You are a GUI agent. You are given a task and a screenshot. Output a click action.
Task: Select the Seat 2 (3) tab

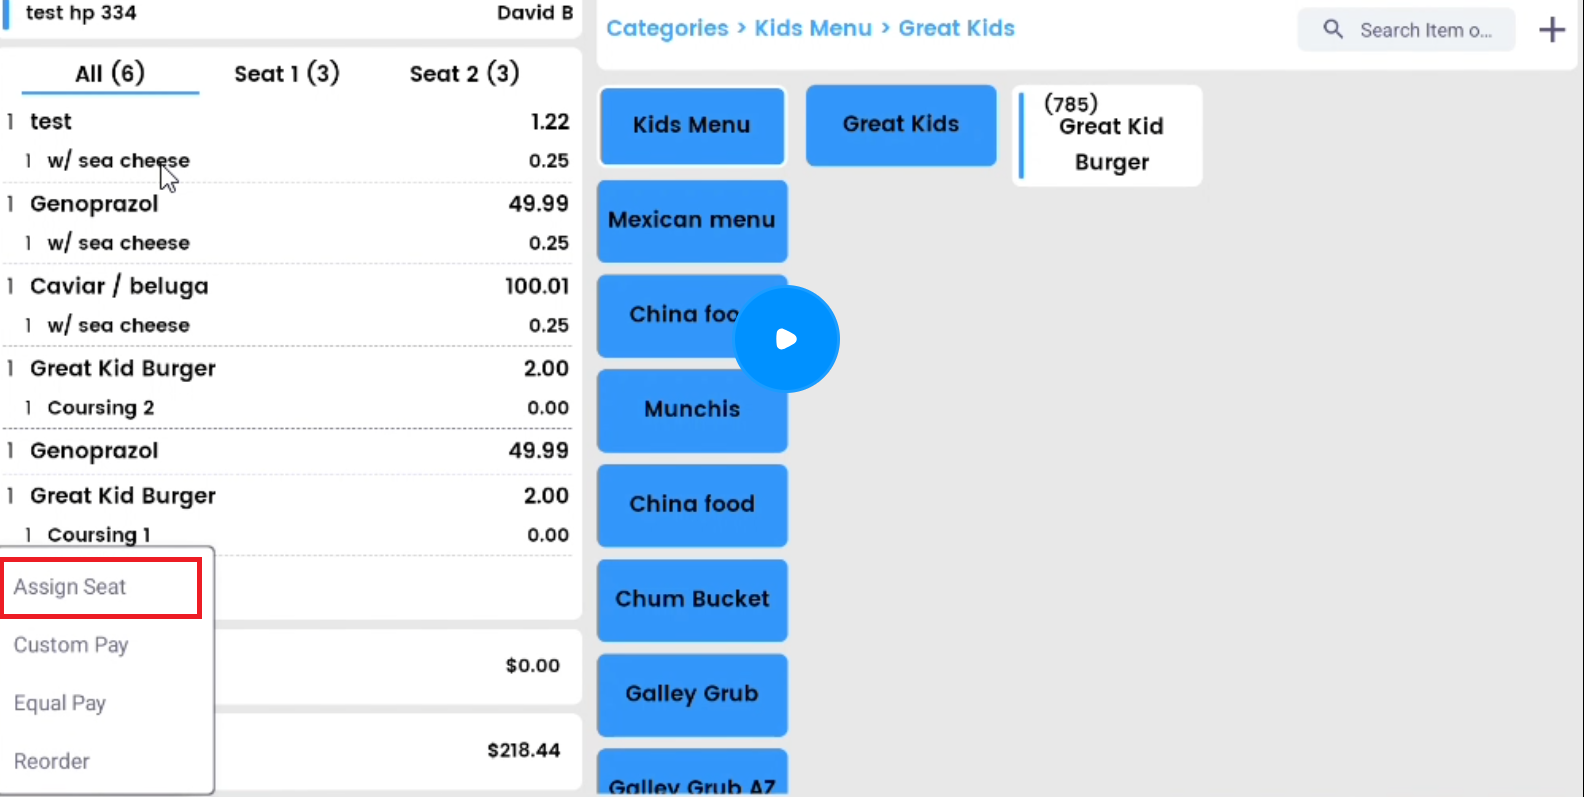click(x=464, y=73)
